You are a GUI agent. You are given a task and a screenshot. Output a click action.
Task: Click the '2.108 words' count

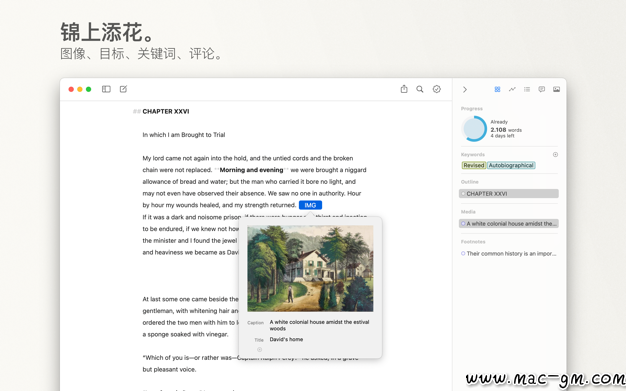point(506,130)
